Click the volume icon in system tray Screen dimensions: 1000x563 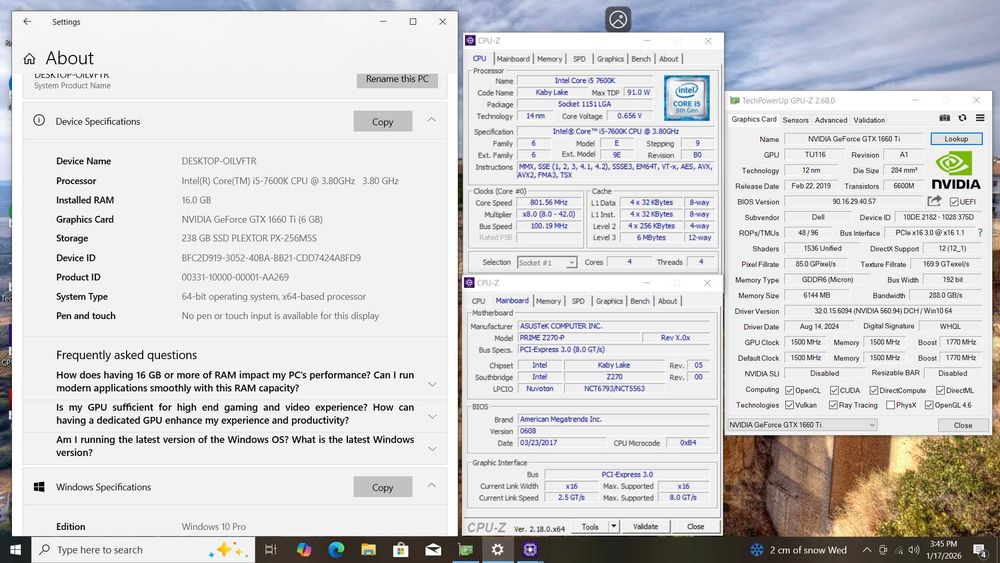[x=914, y=550]
